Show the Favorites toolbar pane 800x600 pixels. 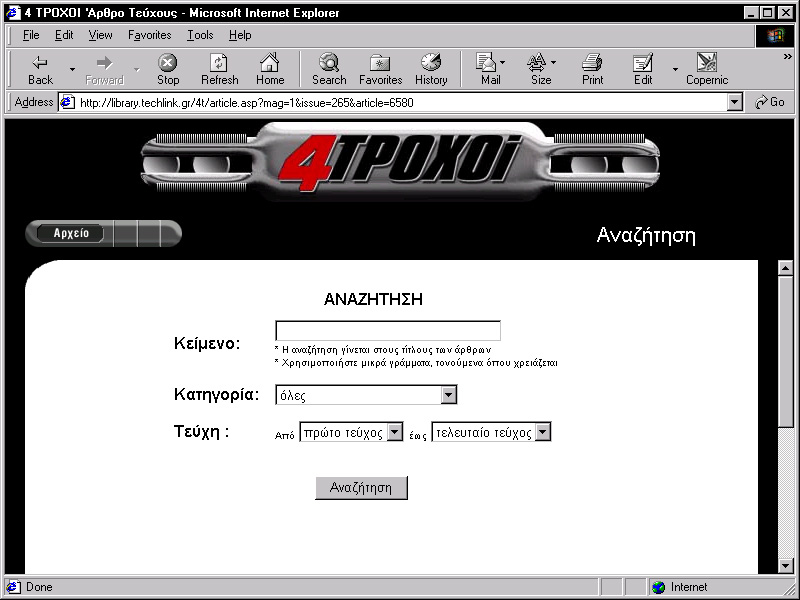pos(381,69)
